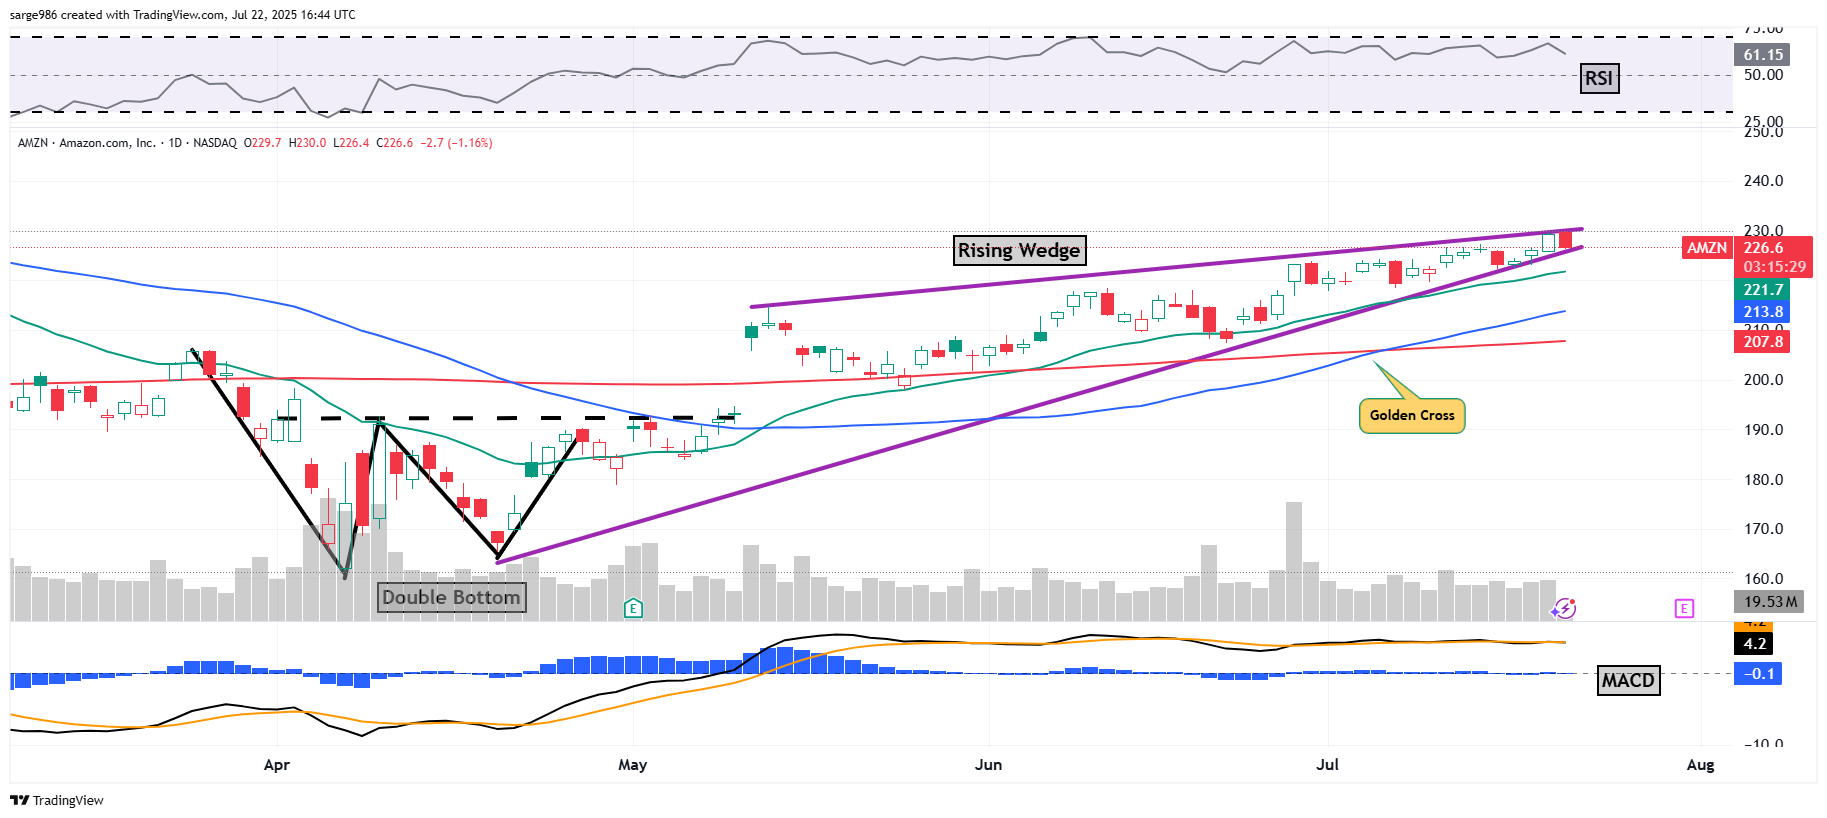The image size is (1827, 818).
Task: Click the 180.0 price scale label
Action: [1764, 480]
